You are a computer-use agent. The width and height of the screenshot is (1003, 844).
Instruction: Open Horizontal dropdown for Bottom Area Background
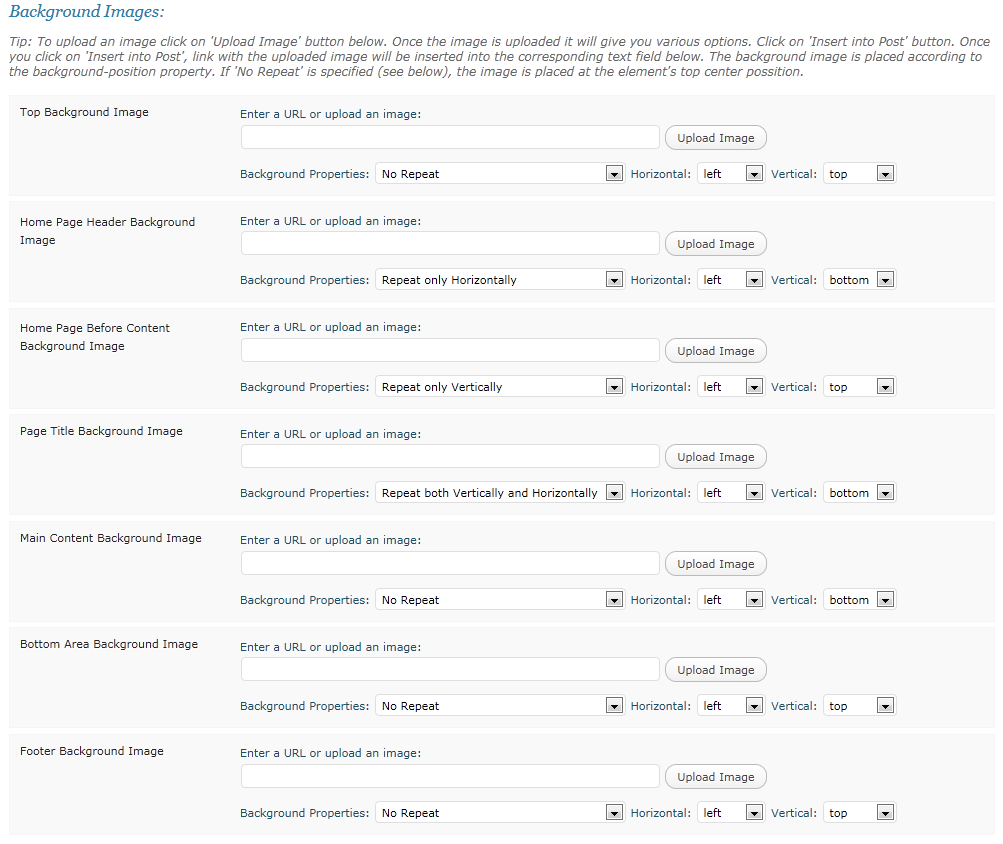pyautogui.click(x=731, y=706)
